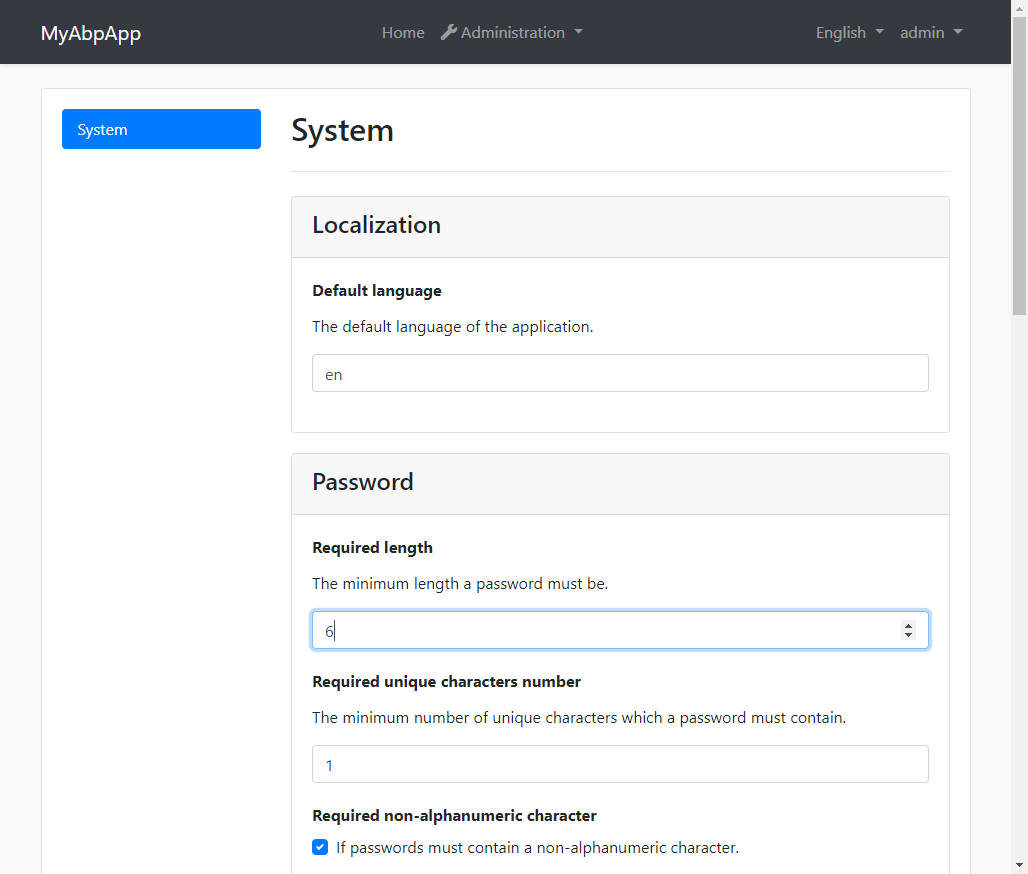
Task: Click the scrollbar up arrow icon
Action: point(1020,8)
